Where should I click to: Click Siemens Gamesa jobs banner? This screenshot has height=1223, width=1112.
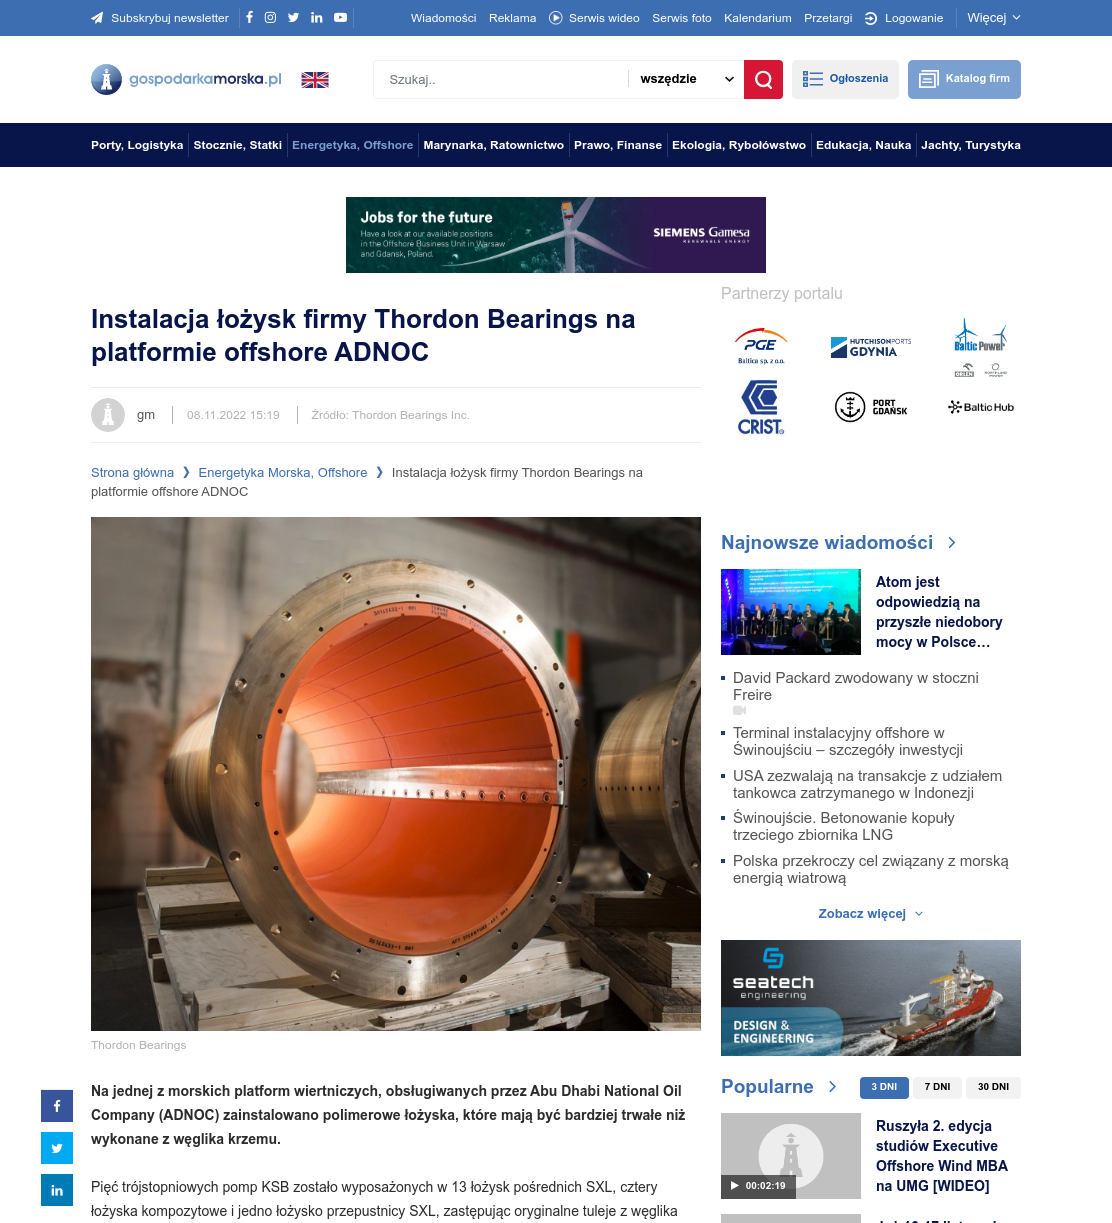556,235
